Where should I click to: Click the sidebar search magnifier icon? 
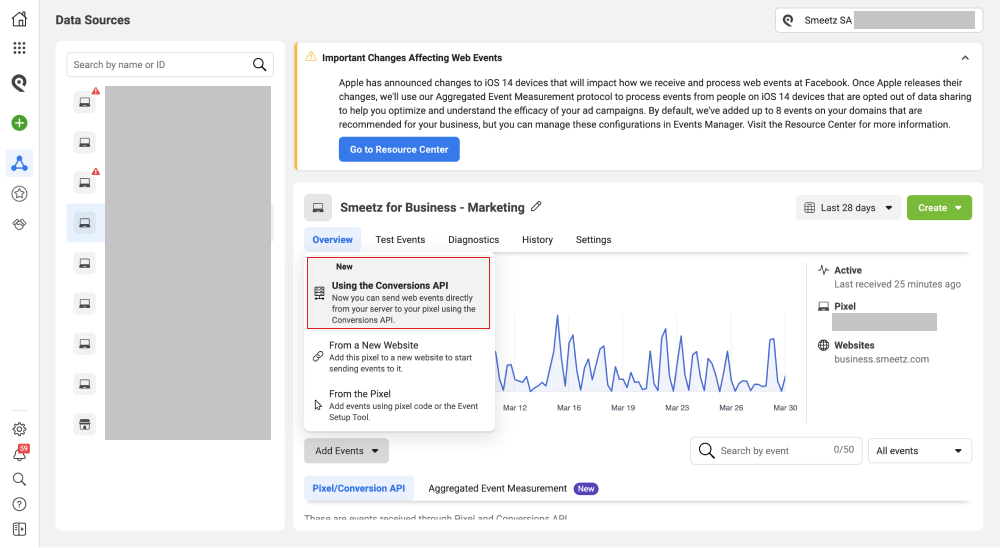(x=19, y=479)
